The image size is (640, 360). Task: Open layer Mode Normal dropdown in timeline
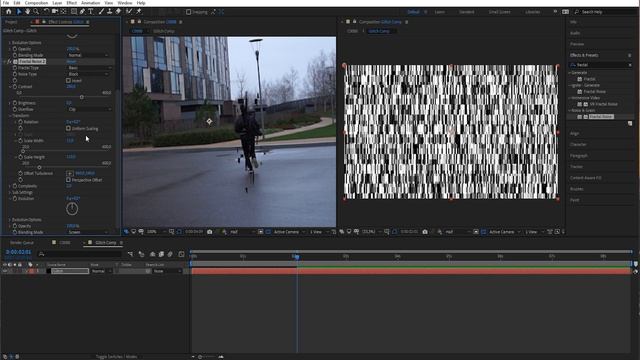click(x=101, y=271)
